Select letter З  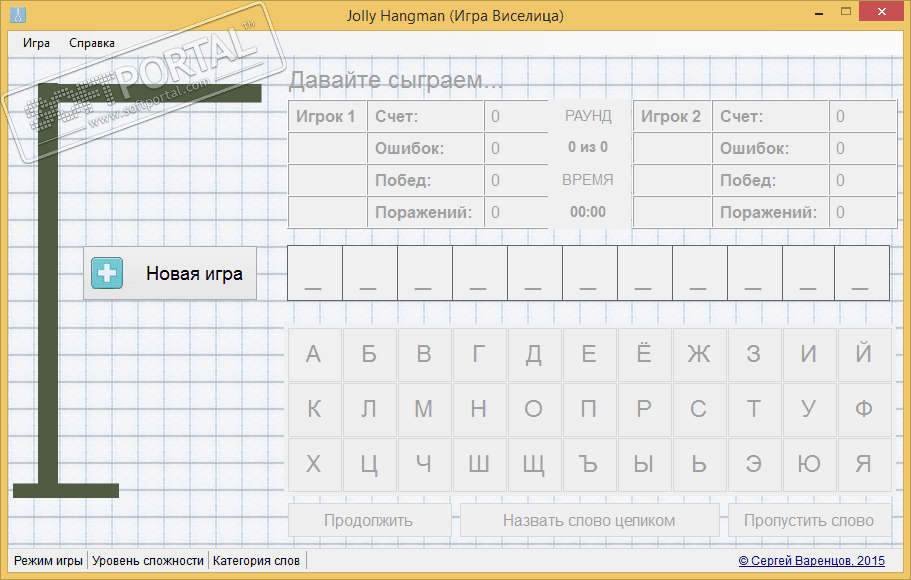point(754,355)
